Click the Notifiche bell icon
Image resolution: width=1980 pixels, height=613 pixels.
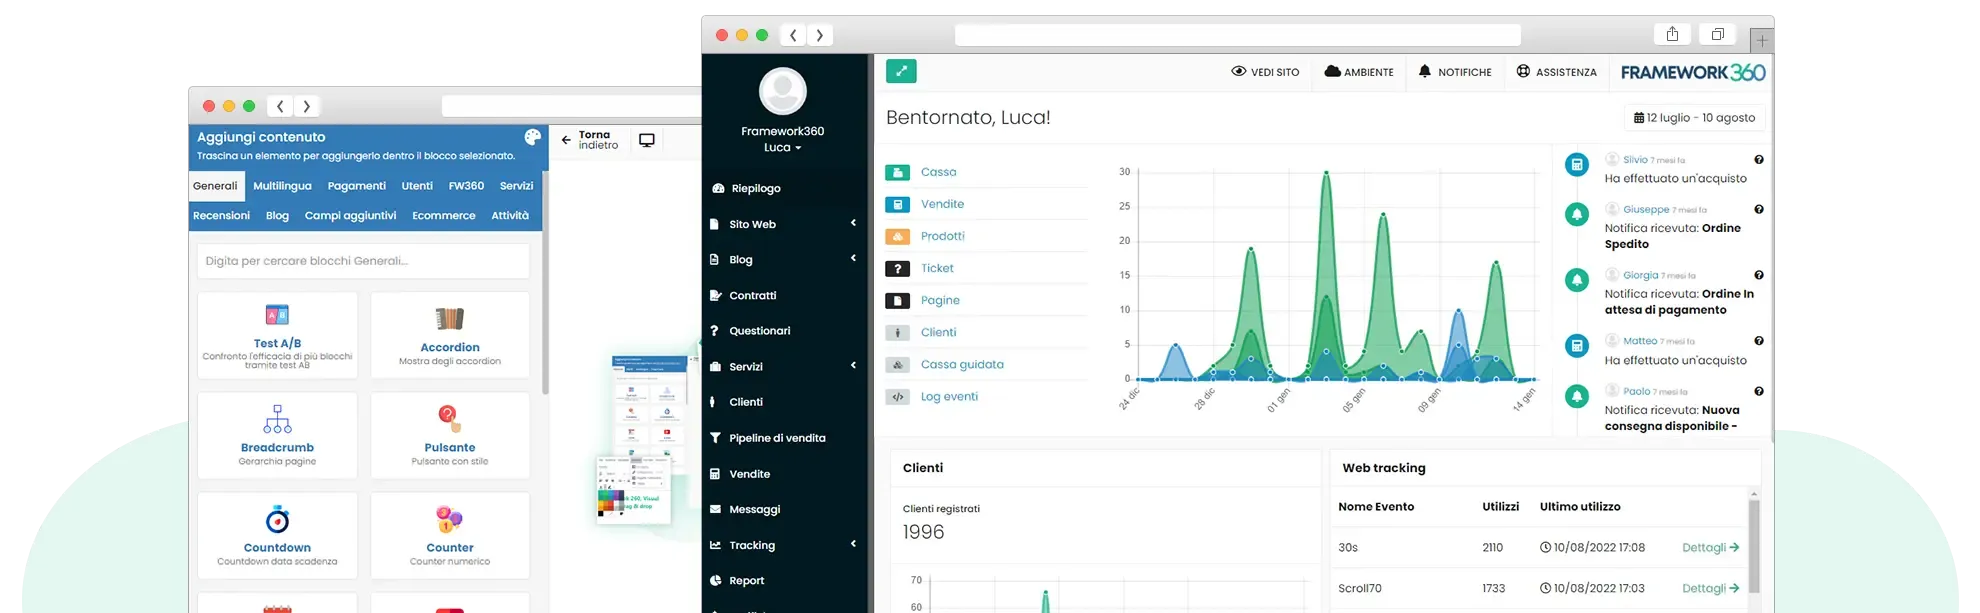[x=1425, y=71]
